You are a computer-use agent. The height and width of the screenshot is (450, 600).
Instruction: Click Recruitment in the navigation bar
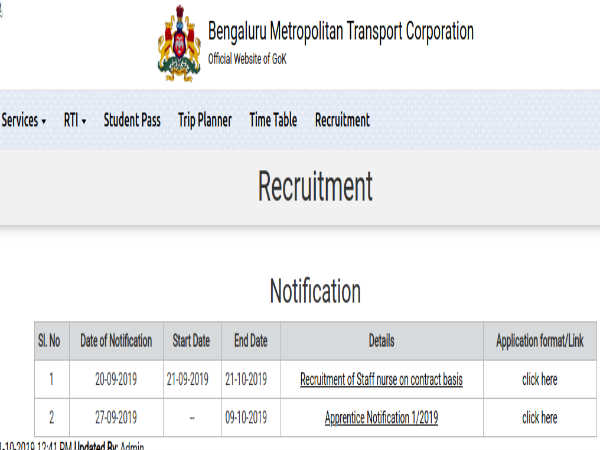(342, 120)
